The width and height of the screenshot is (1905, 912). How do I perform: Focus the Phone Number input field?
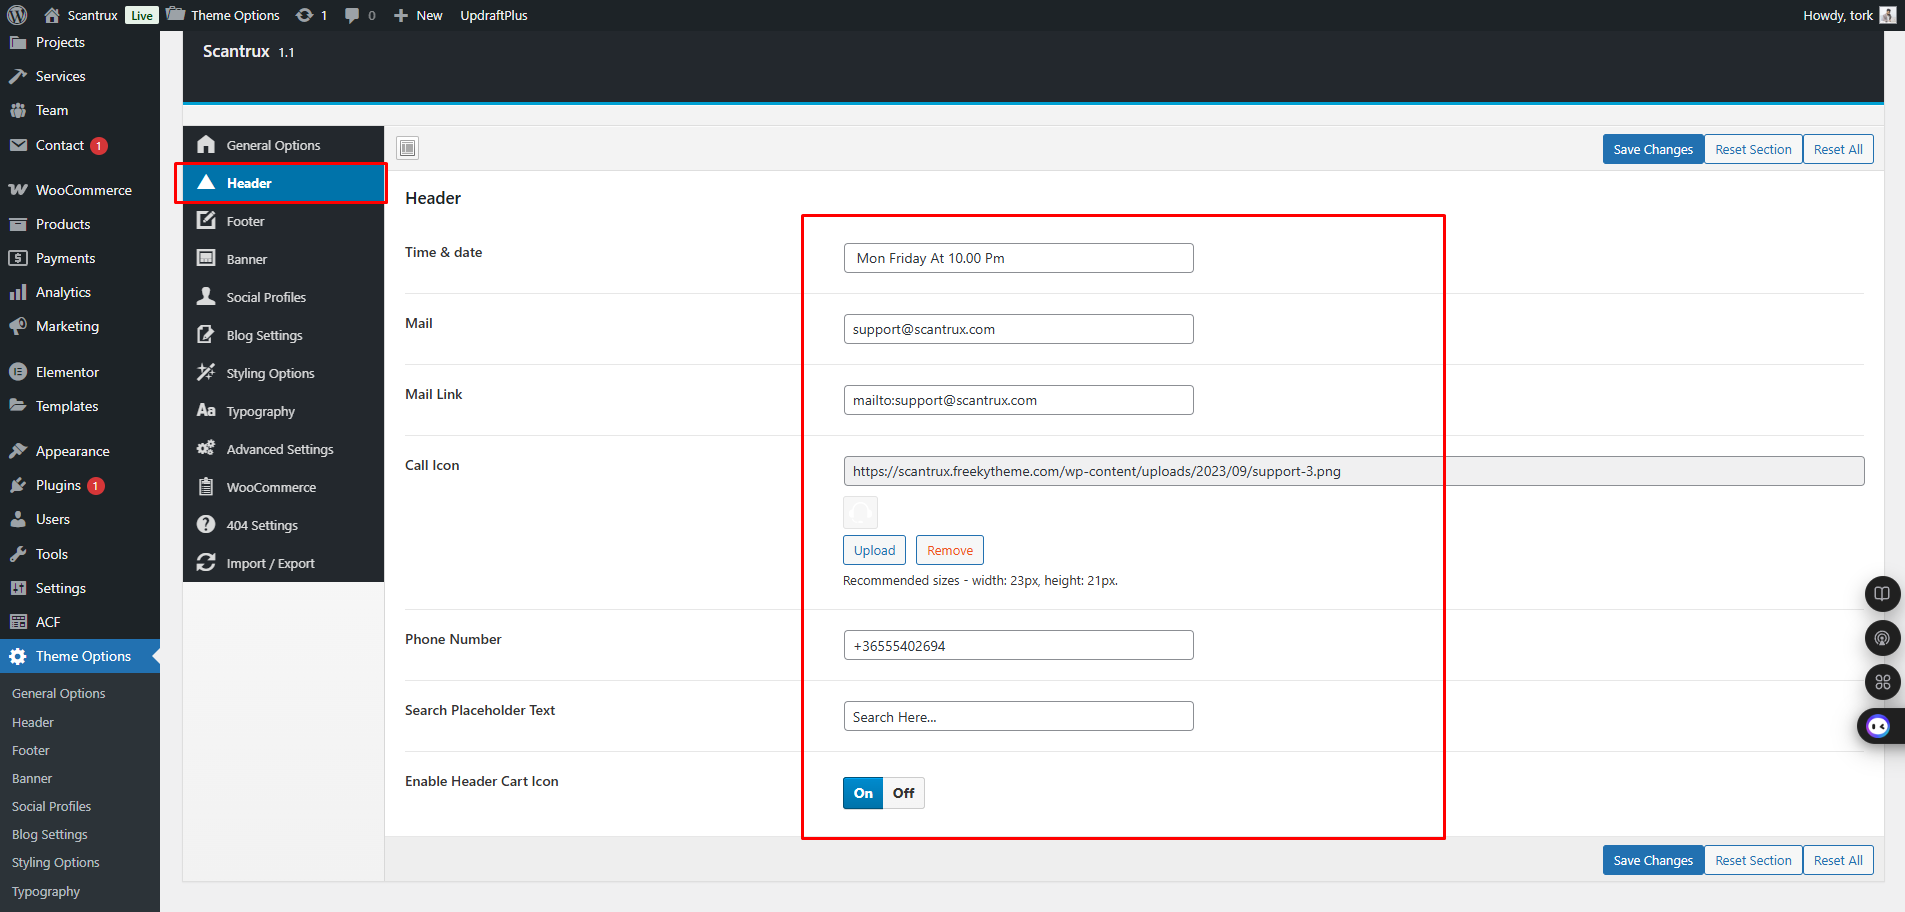1018,646
